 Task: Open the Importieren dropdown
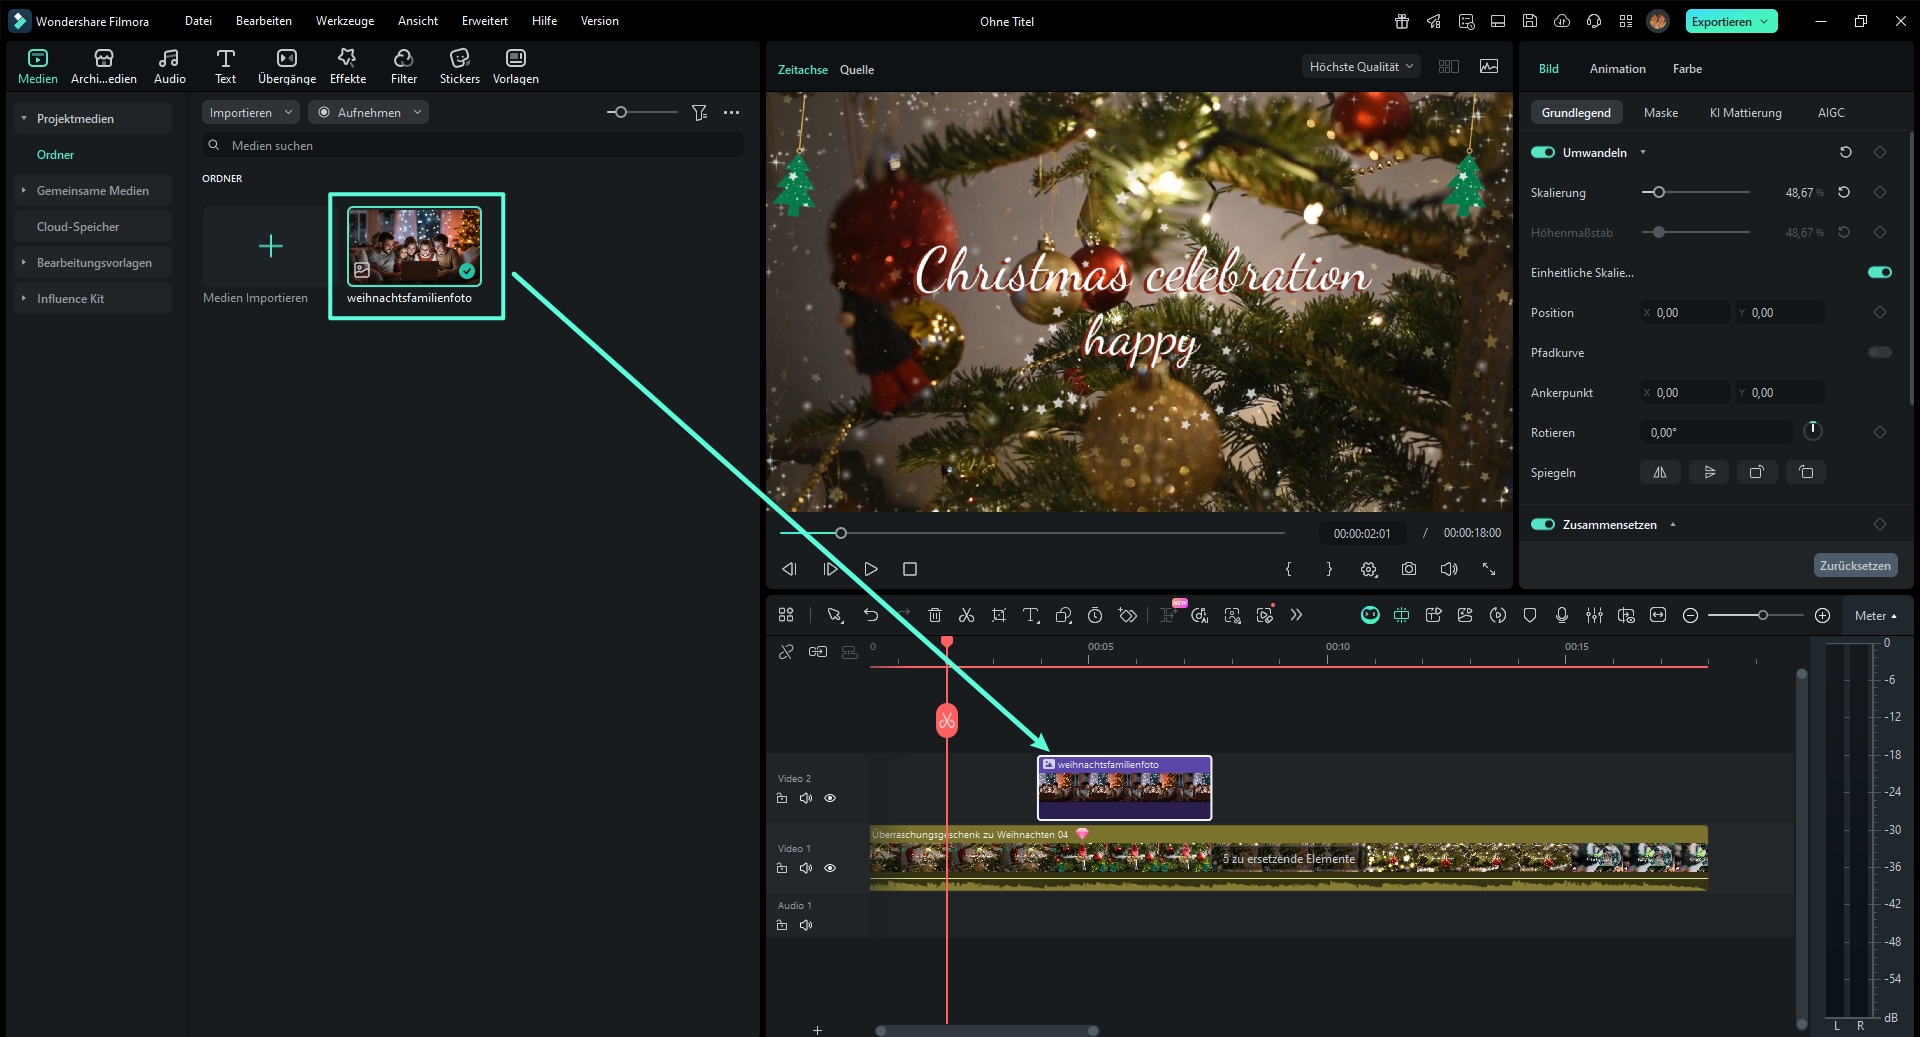[250, 112]
